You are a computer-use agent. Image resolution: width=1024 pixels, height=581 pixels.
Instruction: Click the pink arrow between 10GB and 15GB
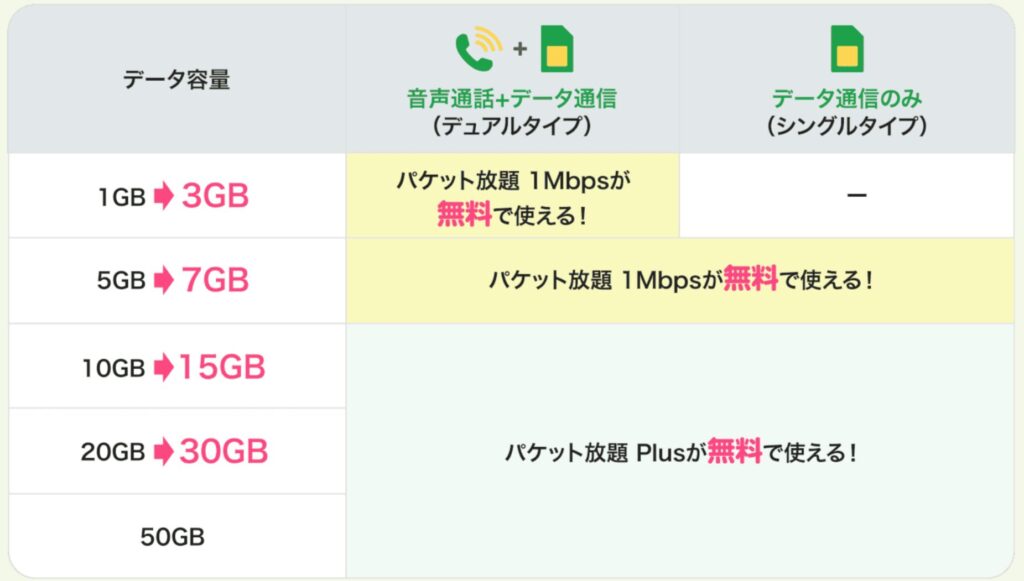pyautogui.click(x=164, y=368)
